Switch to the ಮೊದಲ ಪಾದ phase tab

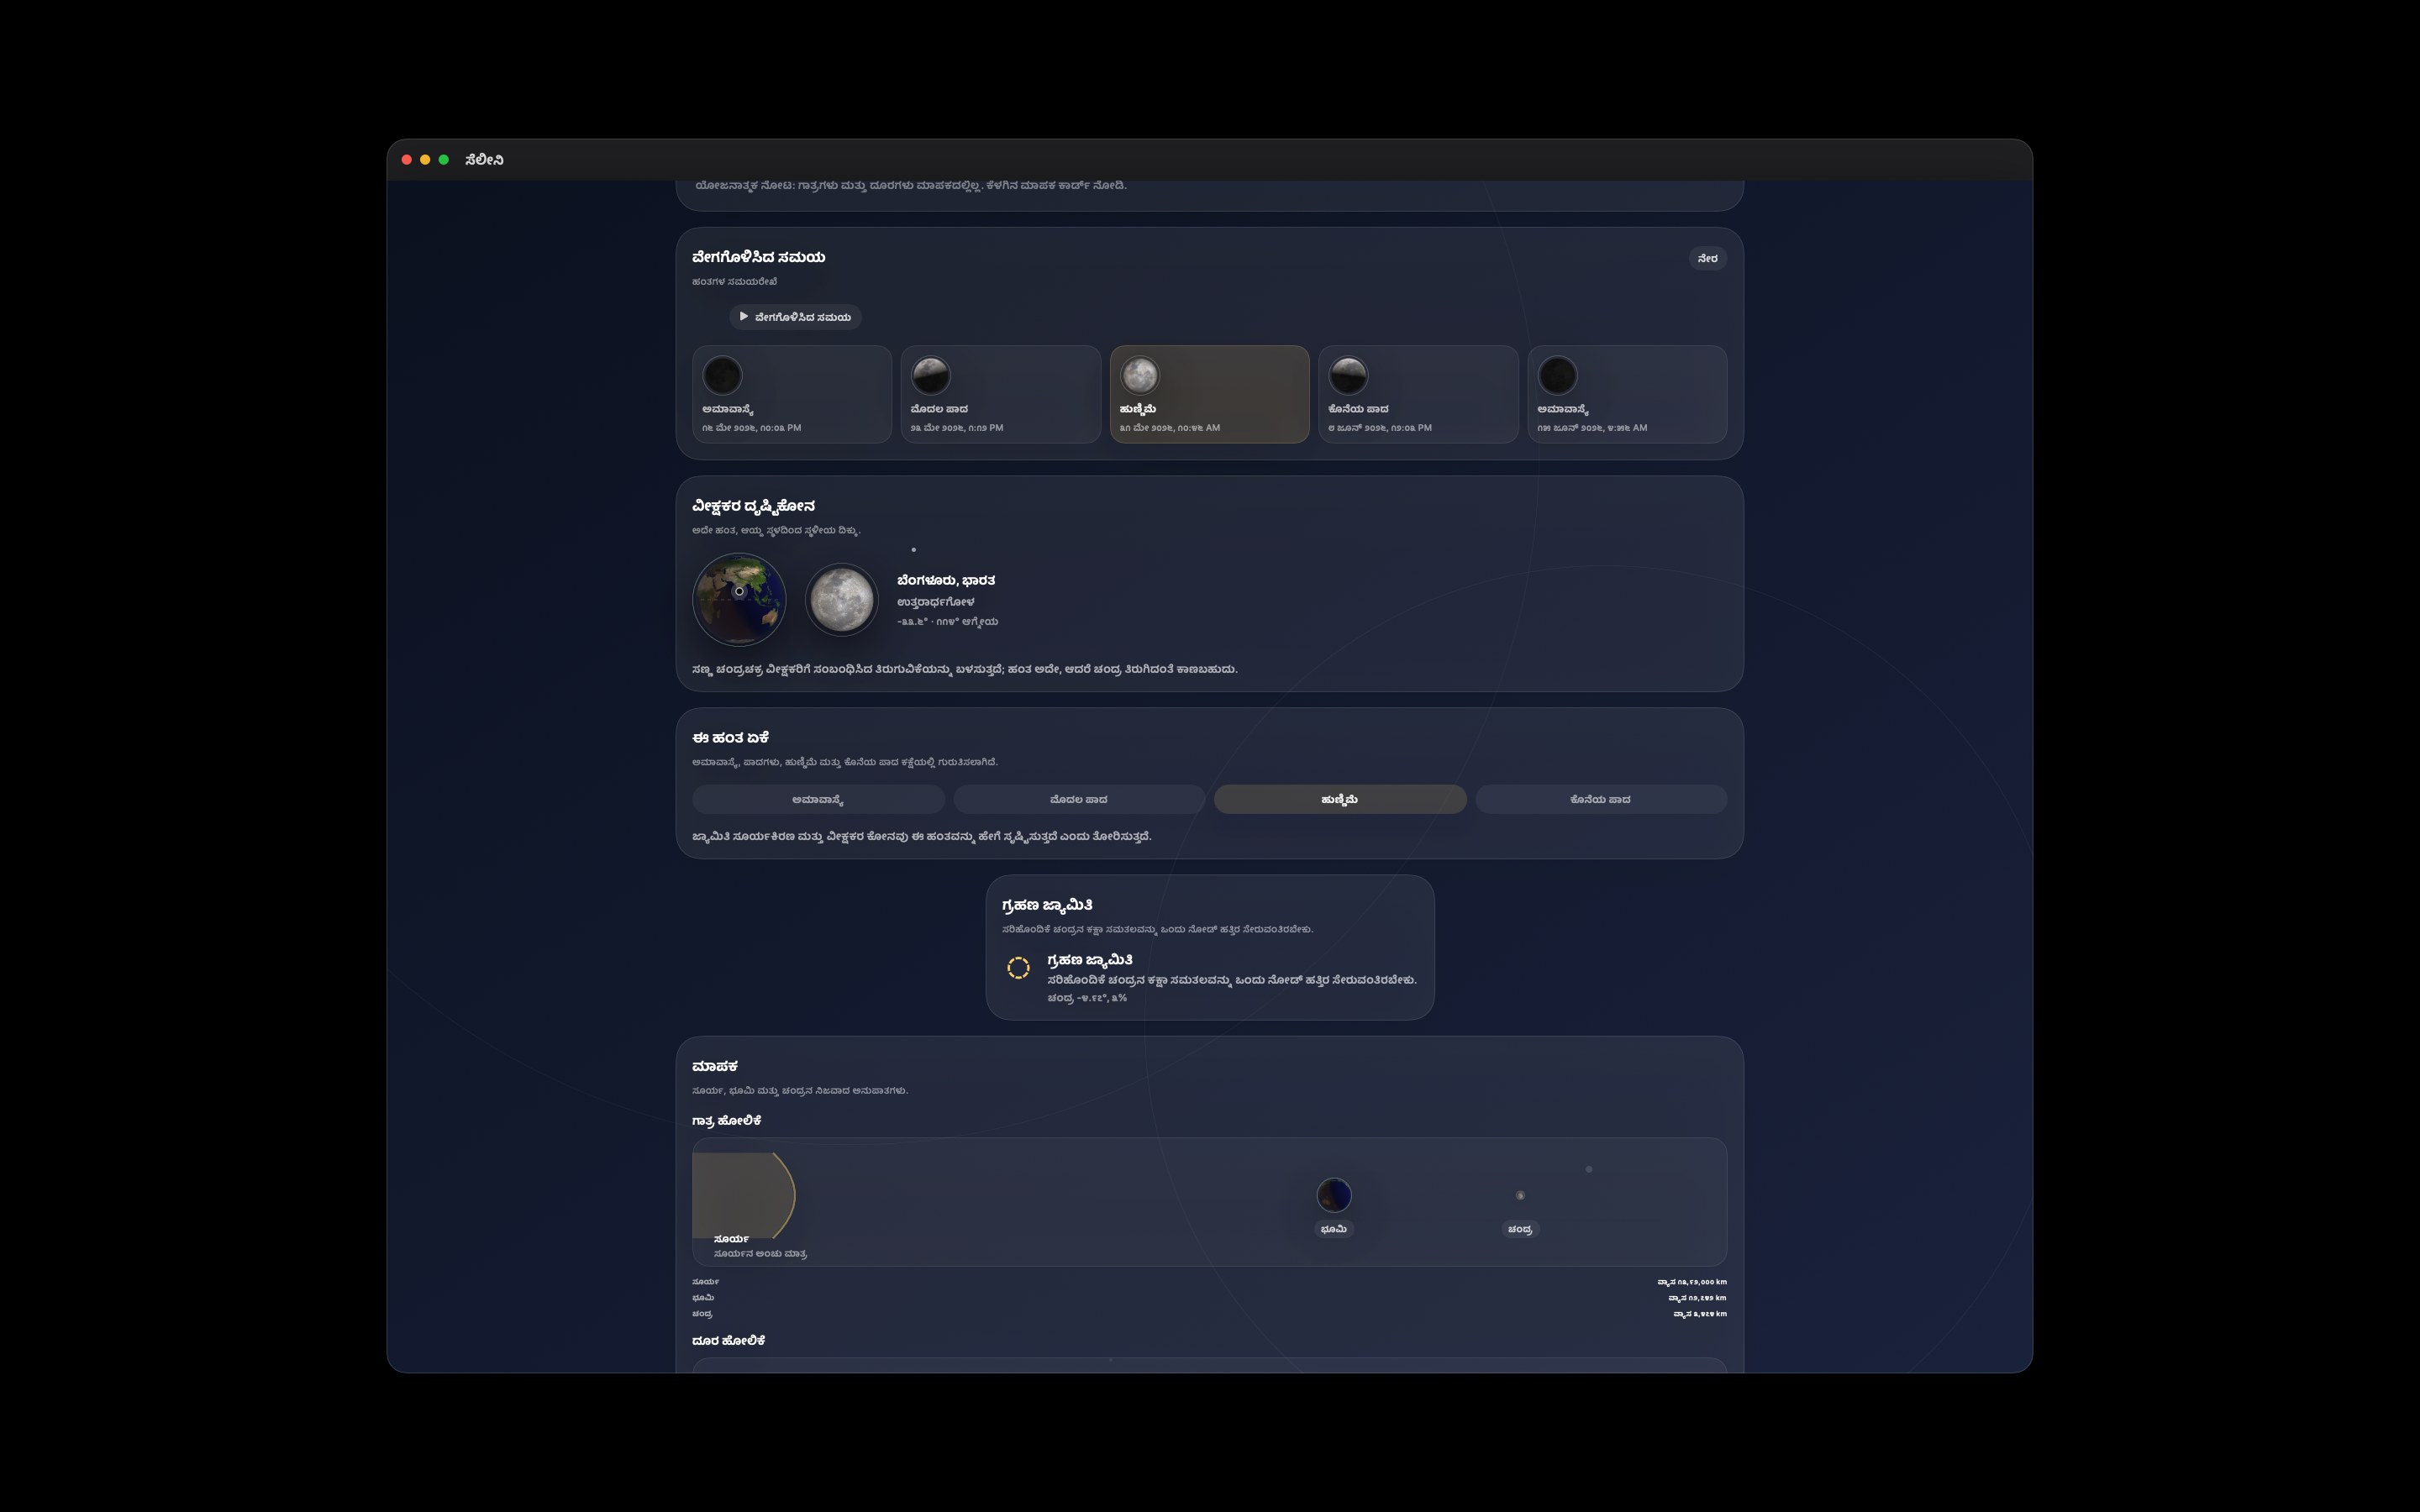tap(1079, 799)
